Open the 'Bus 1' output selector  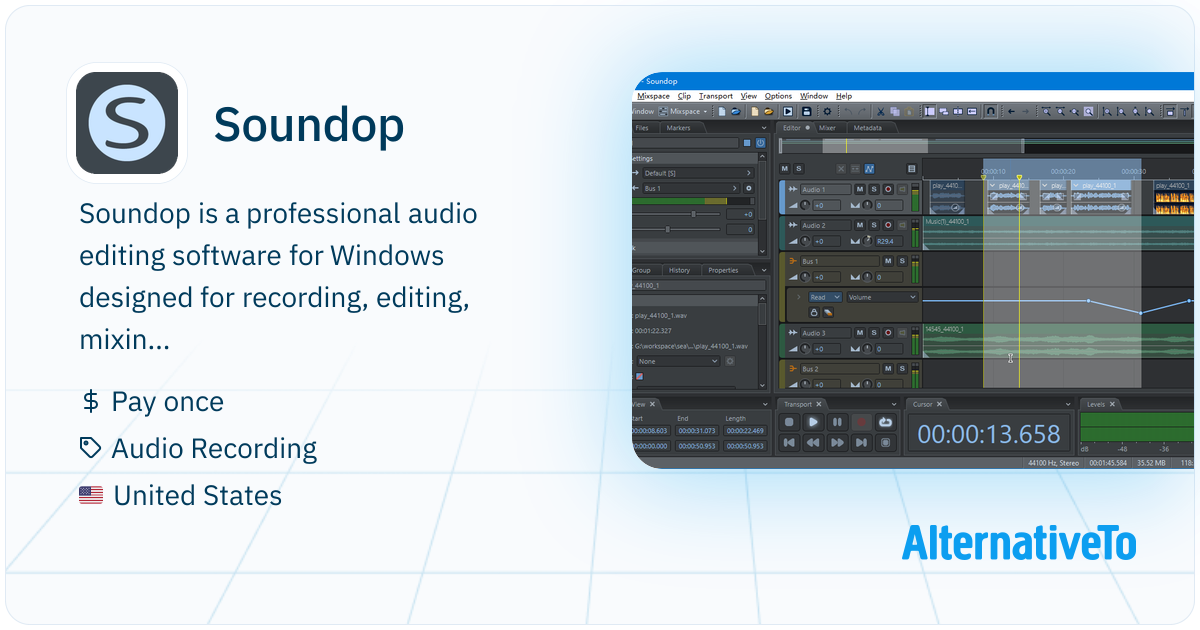pyautogui.click(x=691, y=188)
